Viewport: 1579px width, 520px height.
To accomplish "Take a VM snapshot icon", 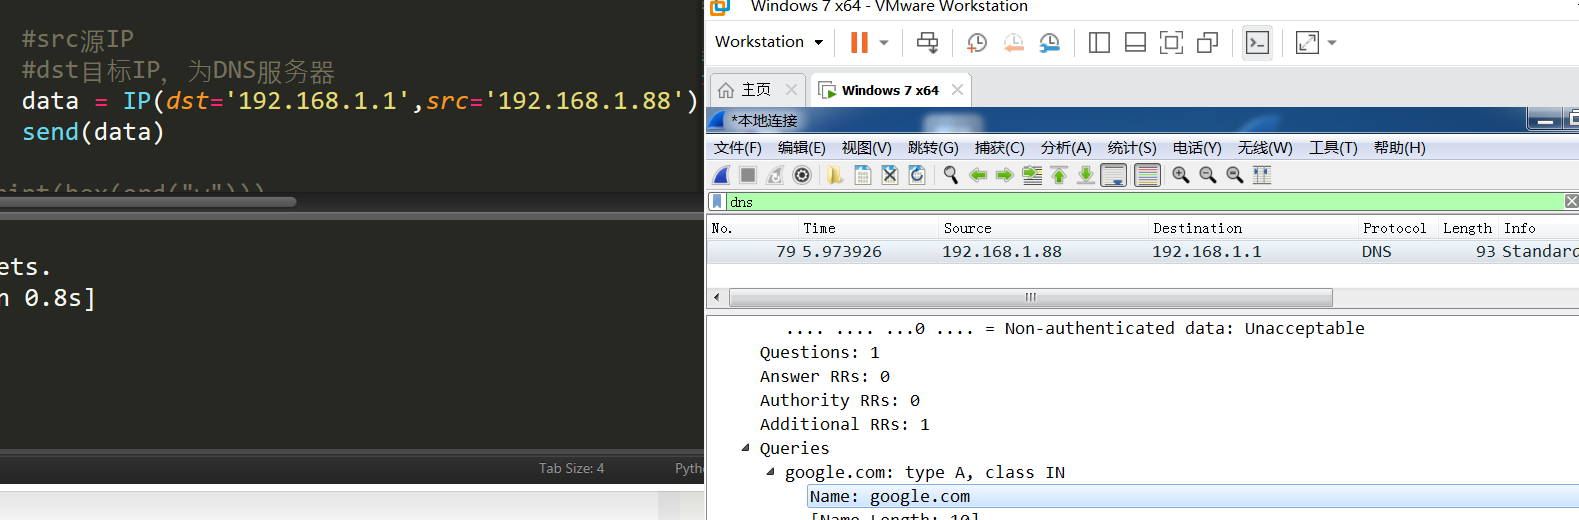I will (977, 42).
